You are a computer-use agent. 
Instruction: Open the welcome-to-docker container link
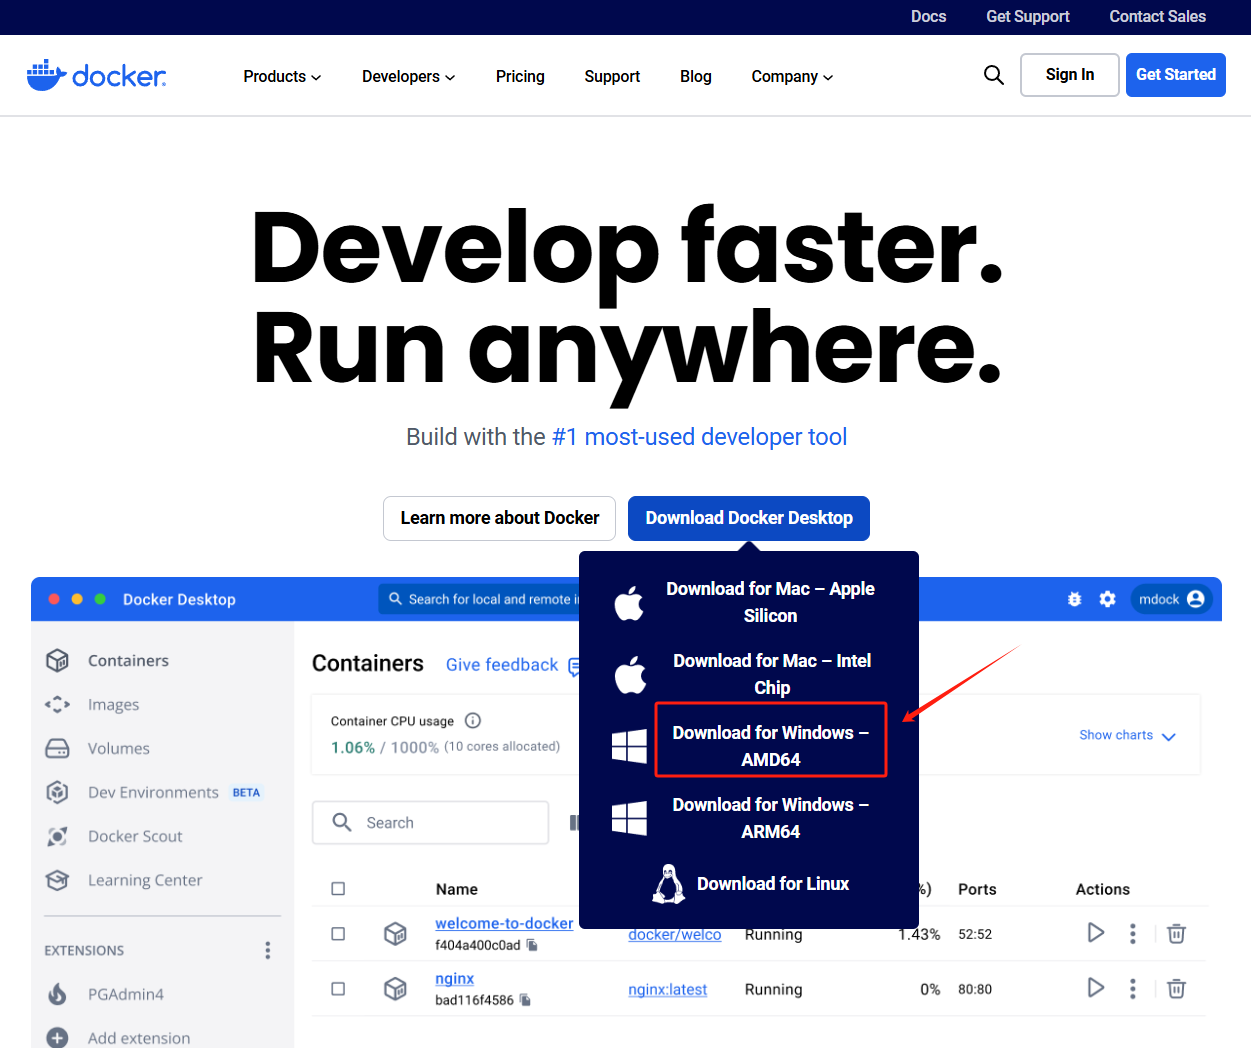(x=504, y=923)
